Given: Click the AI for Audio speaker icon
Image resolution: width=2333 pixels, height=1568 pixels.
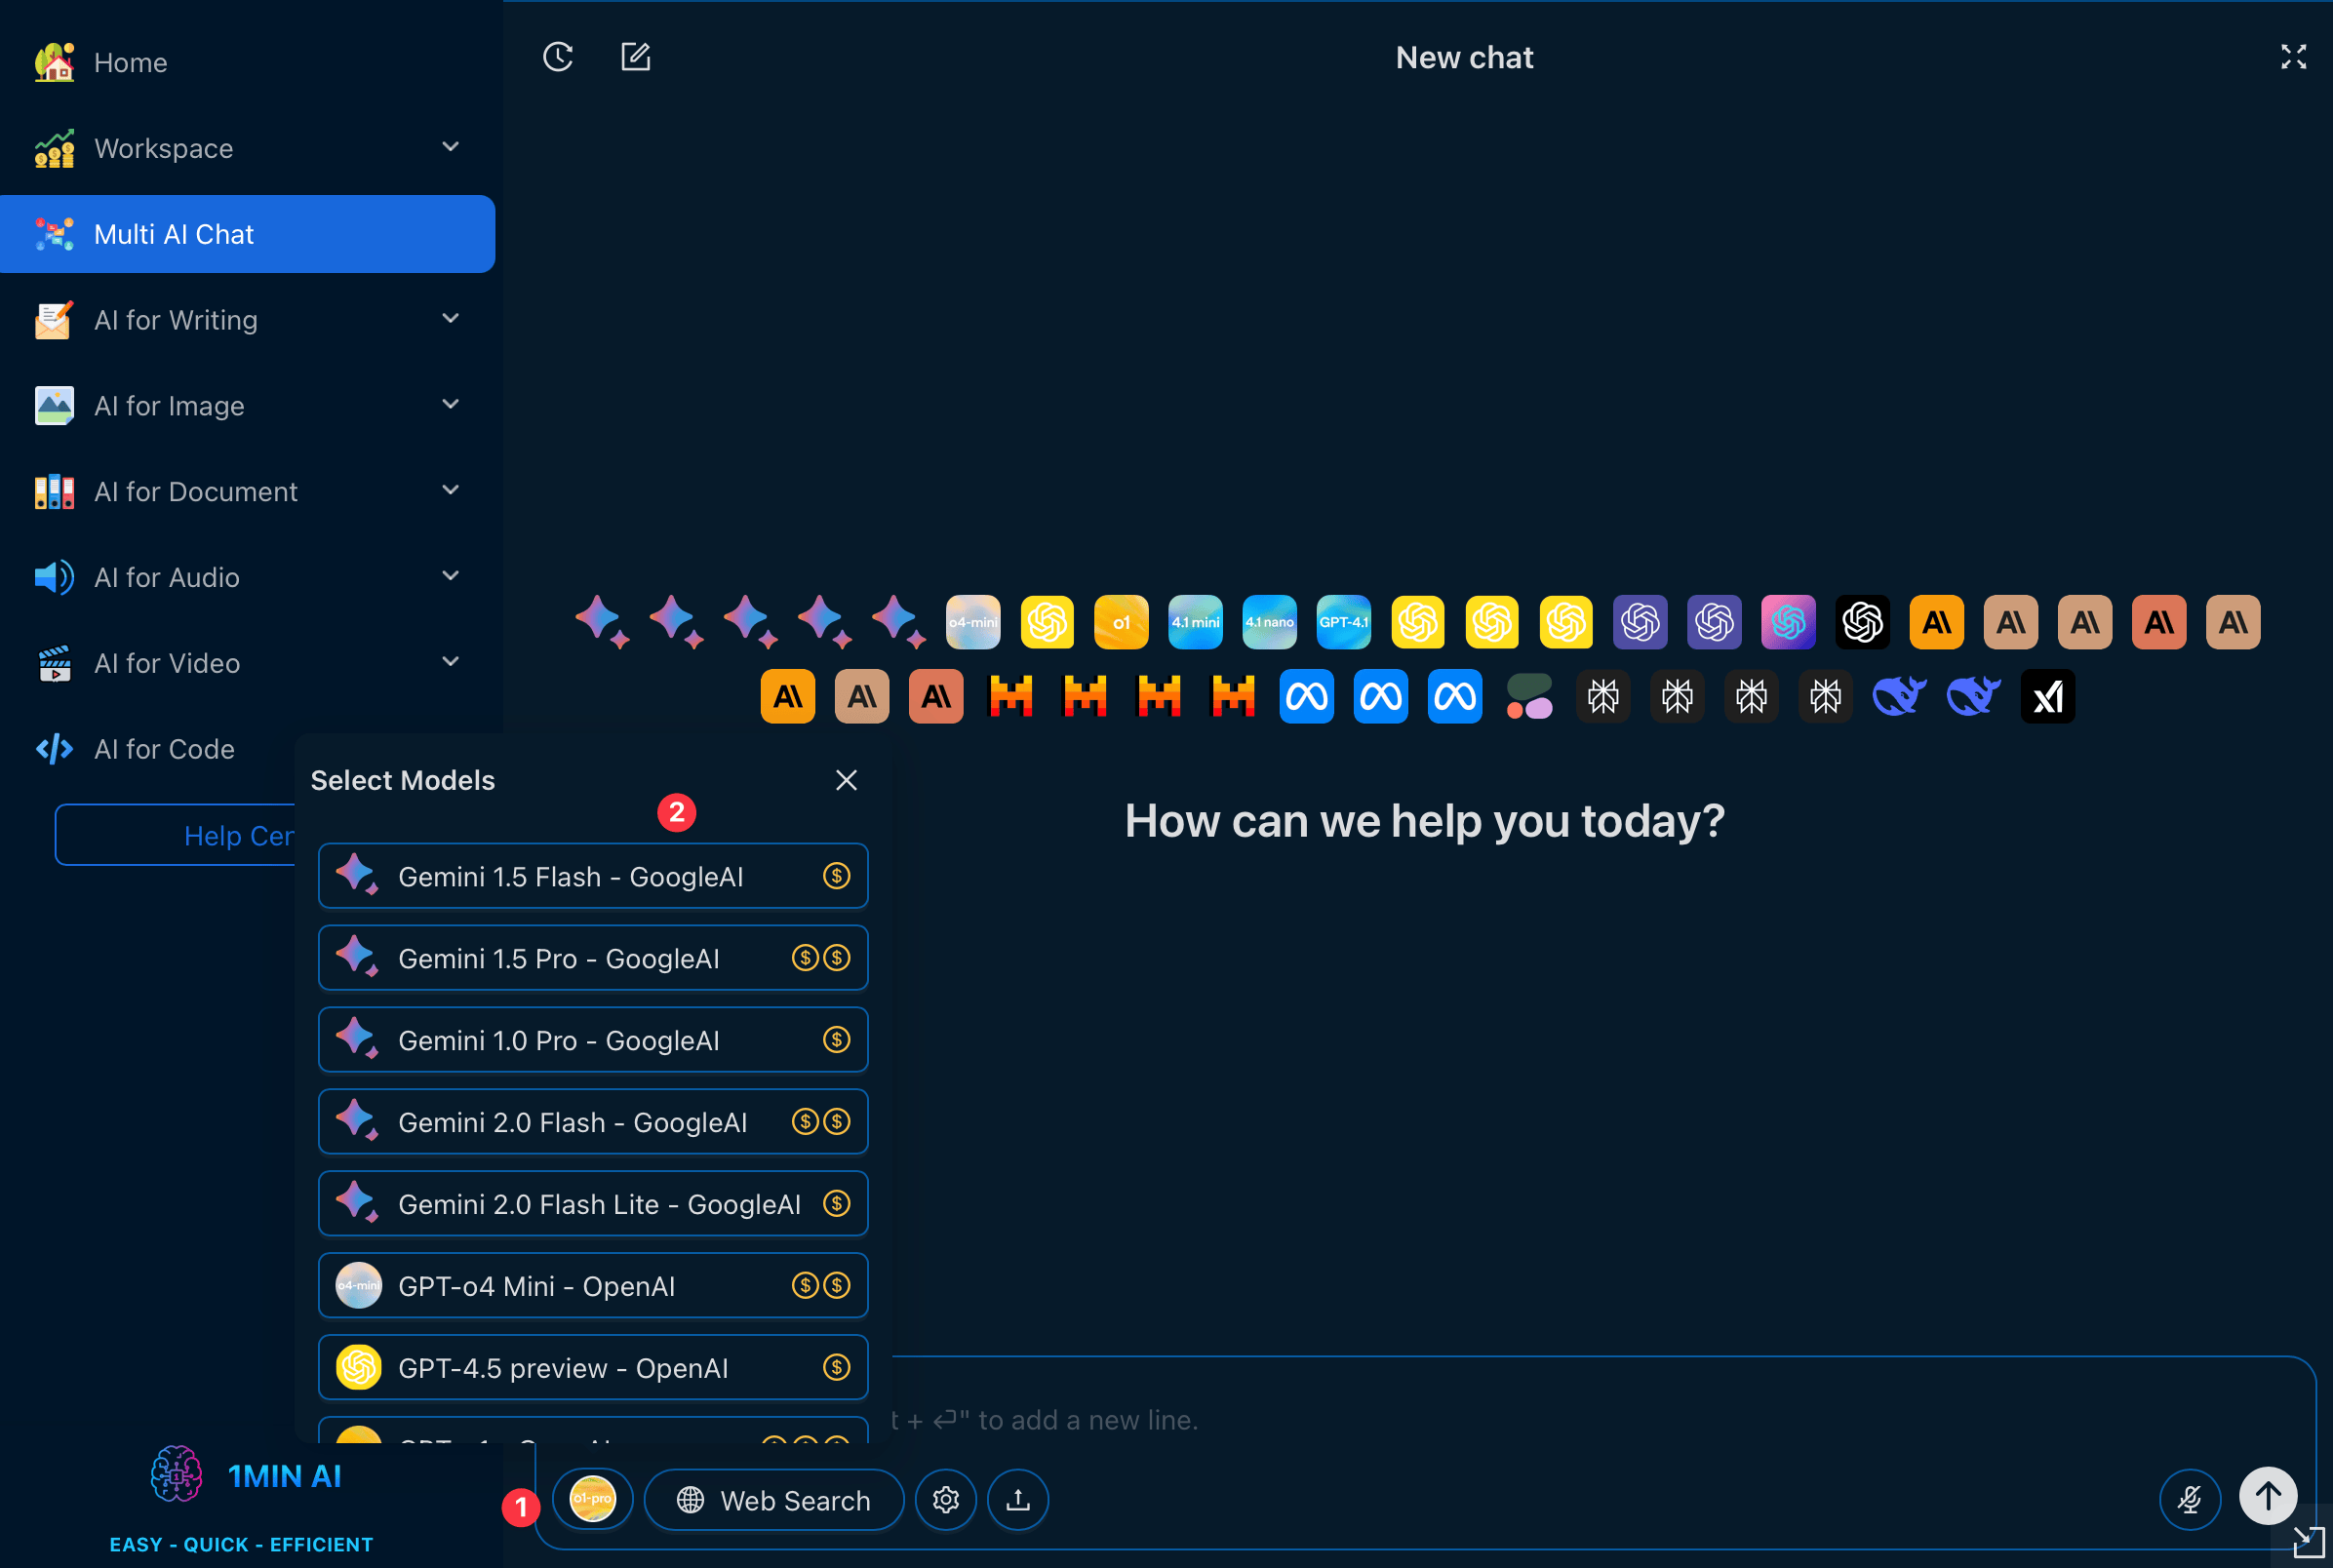Looking at the screenshot, I should pos(55,577).
